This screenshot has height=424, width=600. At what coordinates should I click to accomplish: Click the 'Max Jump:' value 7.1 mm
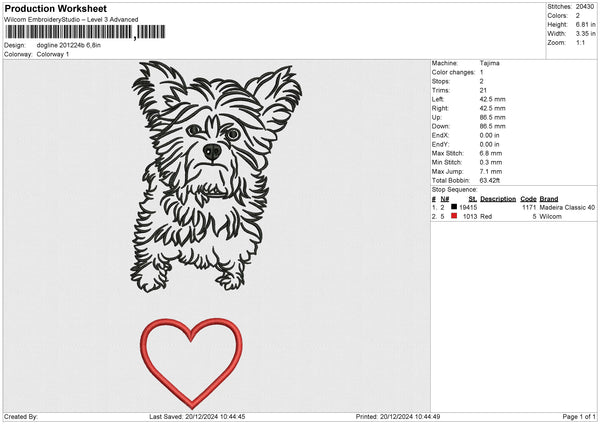pos(491,171)
